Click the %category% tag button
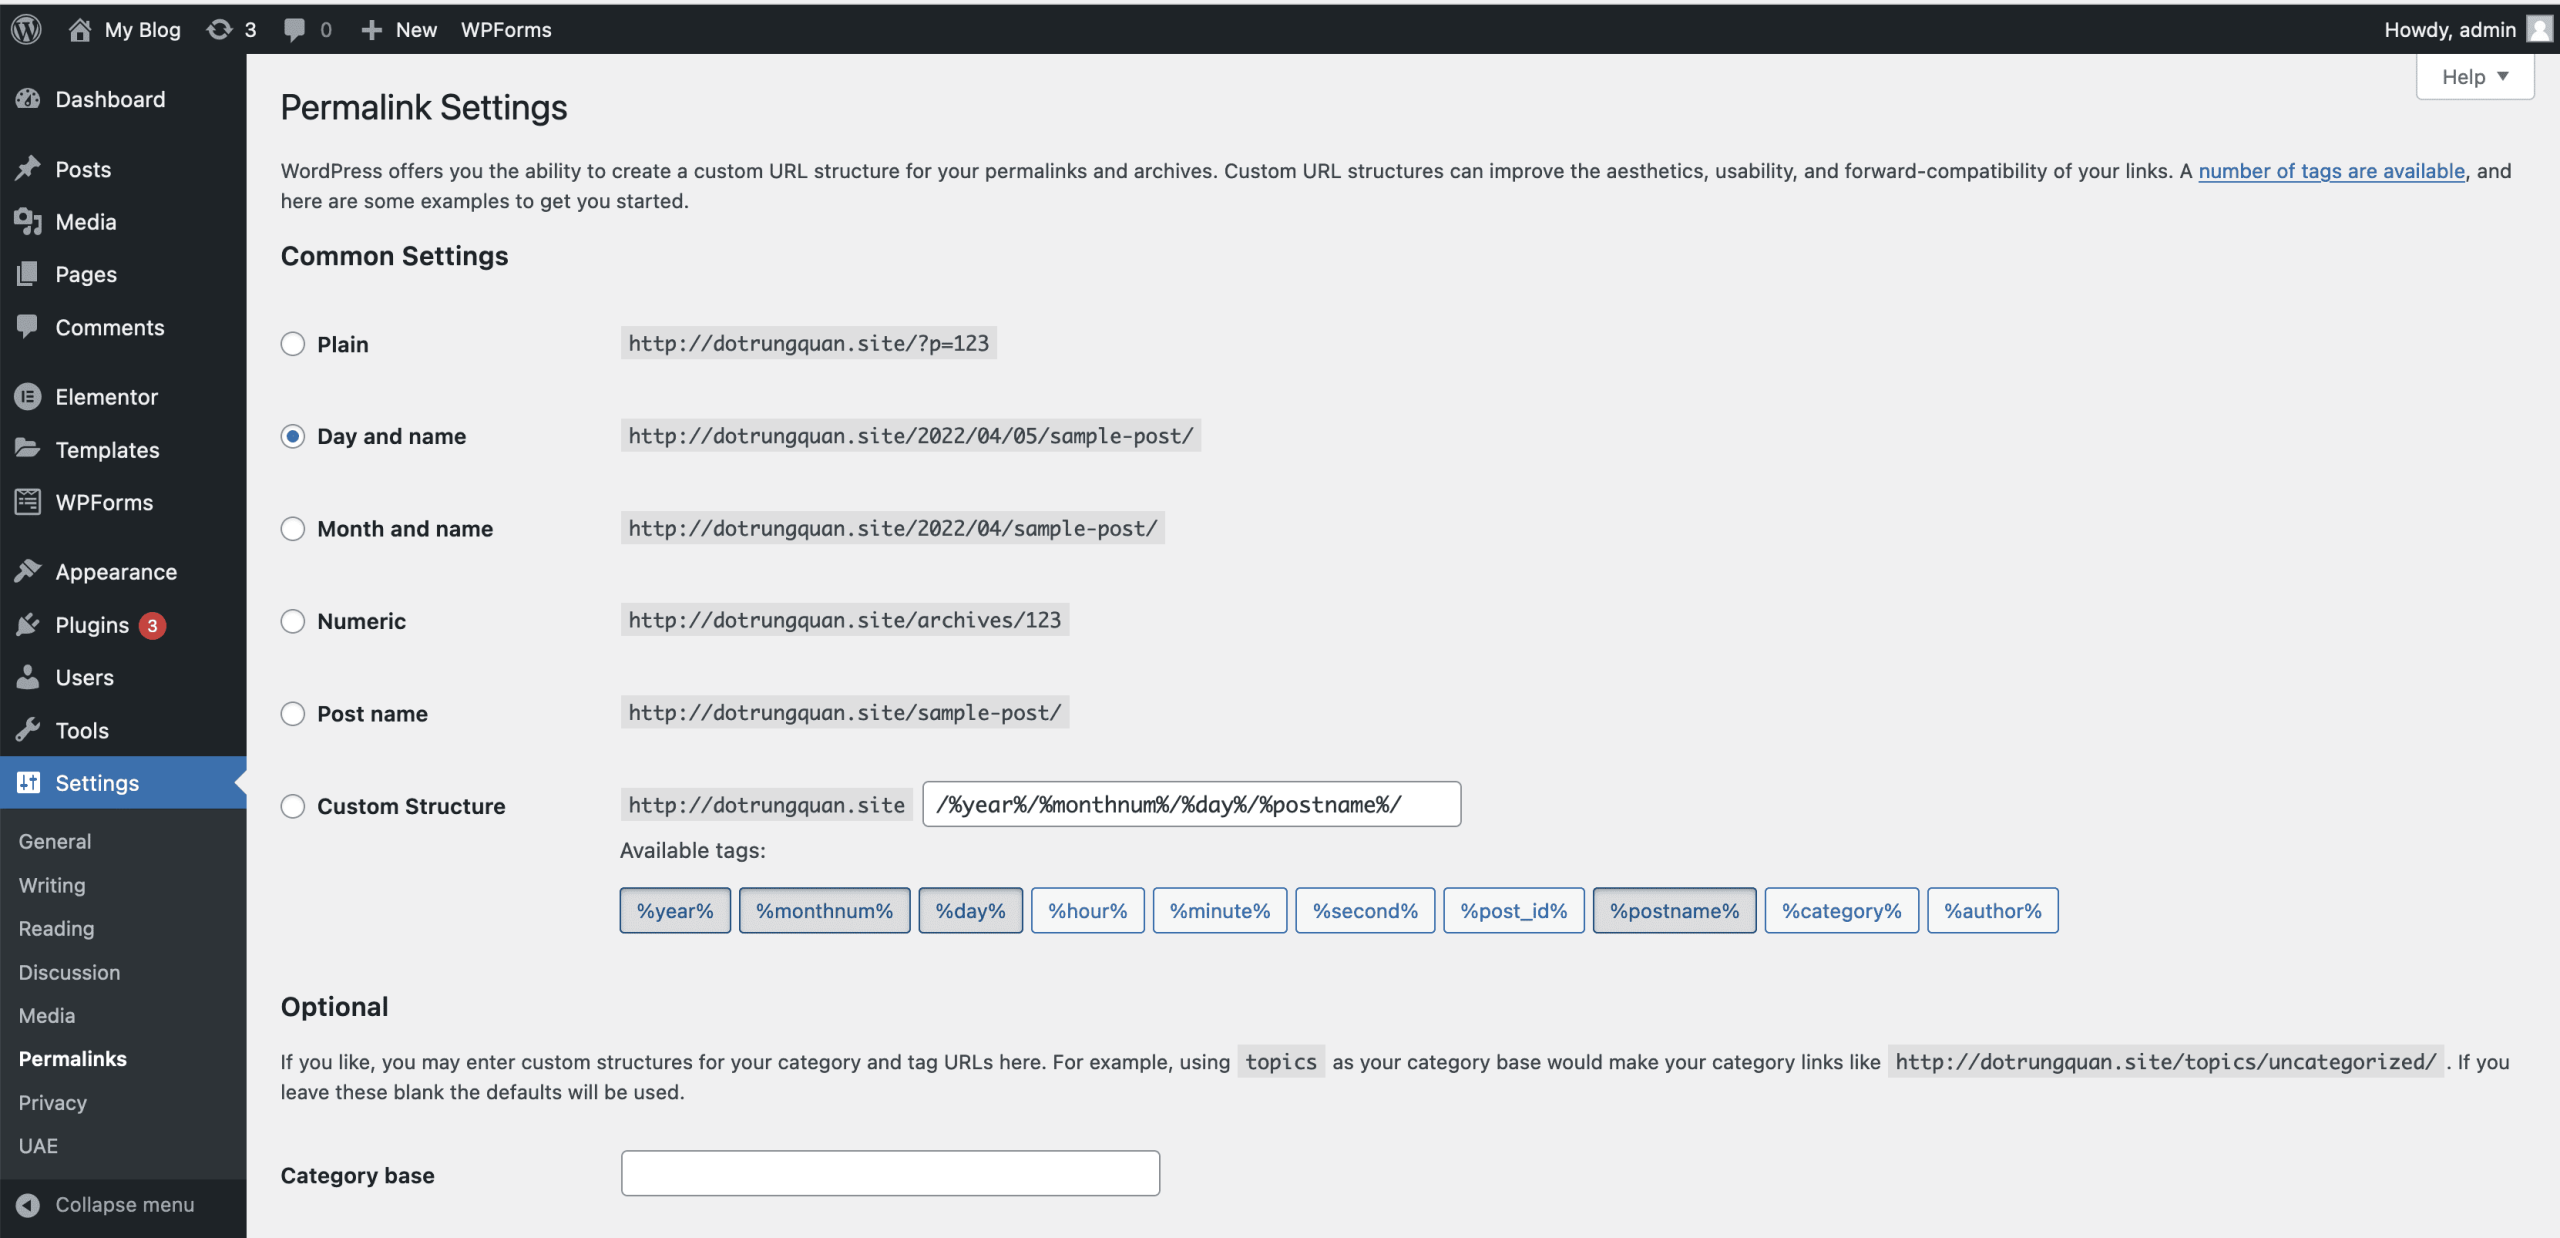Image resolution: width=2560 pixels, height=1238 pixels. pos(1841,911)
